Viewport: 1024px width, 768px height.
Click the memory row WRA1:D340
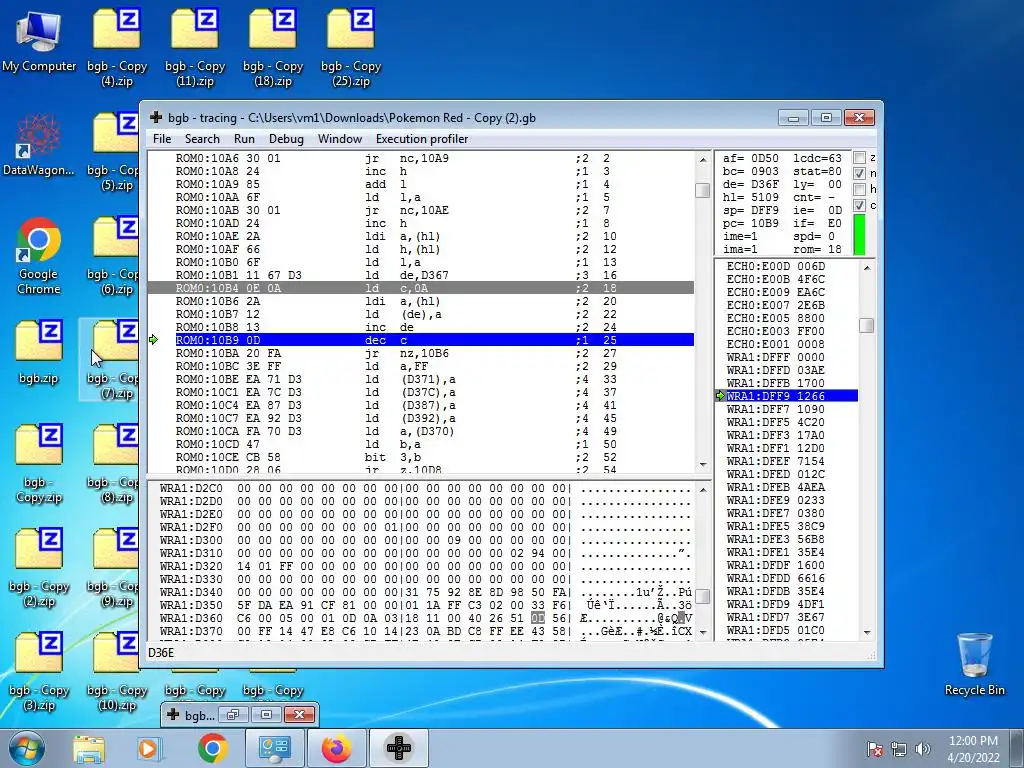click(426, 592)
